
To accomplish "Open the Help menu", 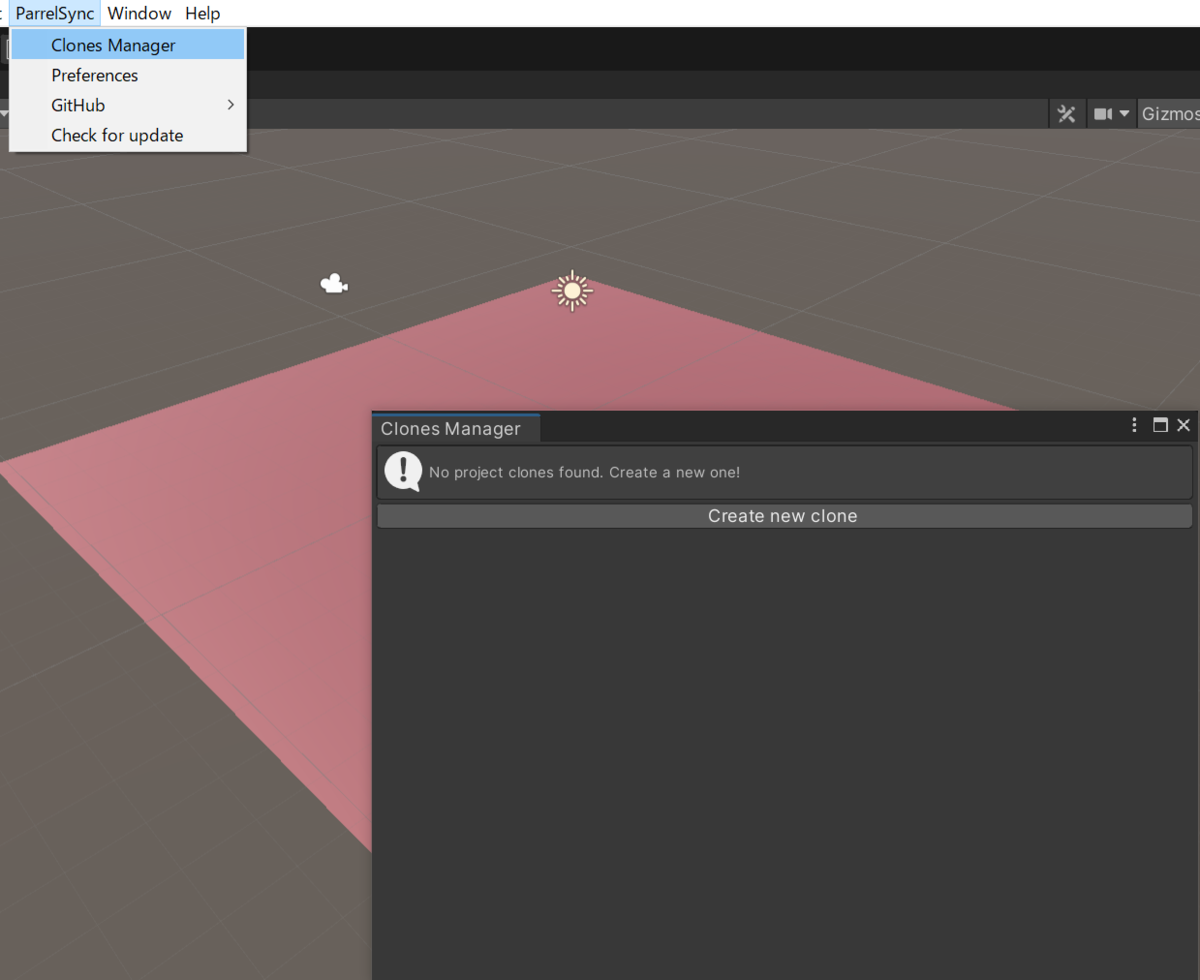I will click(203, 14).
